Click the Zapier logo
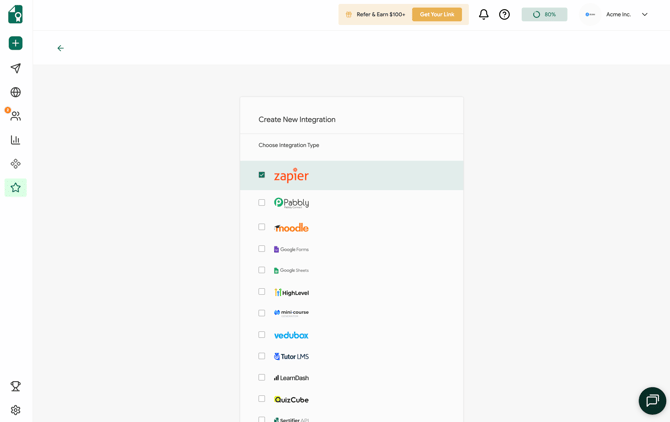Viewport: 670px width, 422px height. tap(291, 175)
